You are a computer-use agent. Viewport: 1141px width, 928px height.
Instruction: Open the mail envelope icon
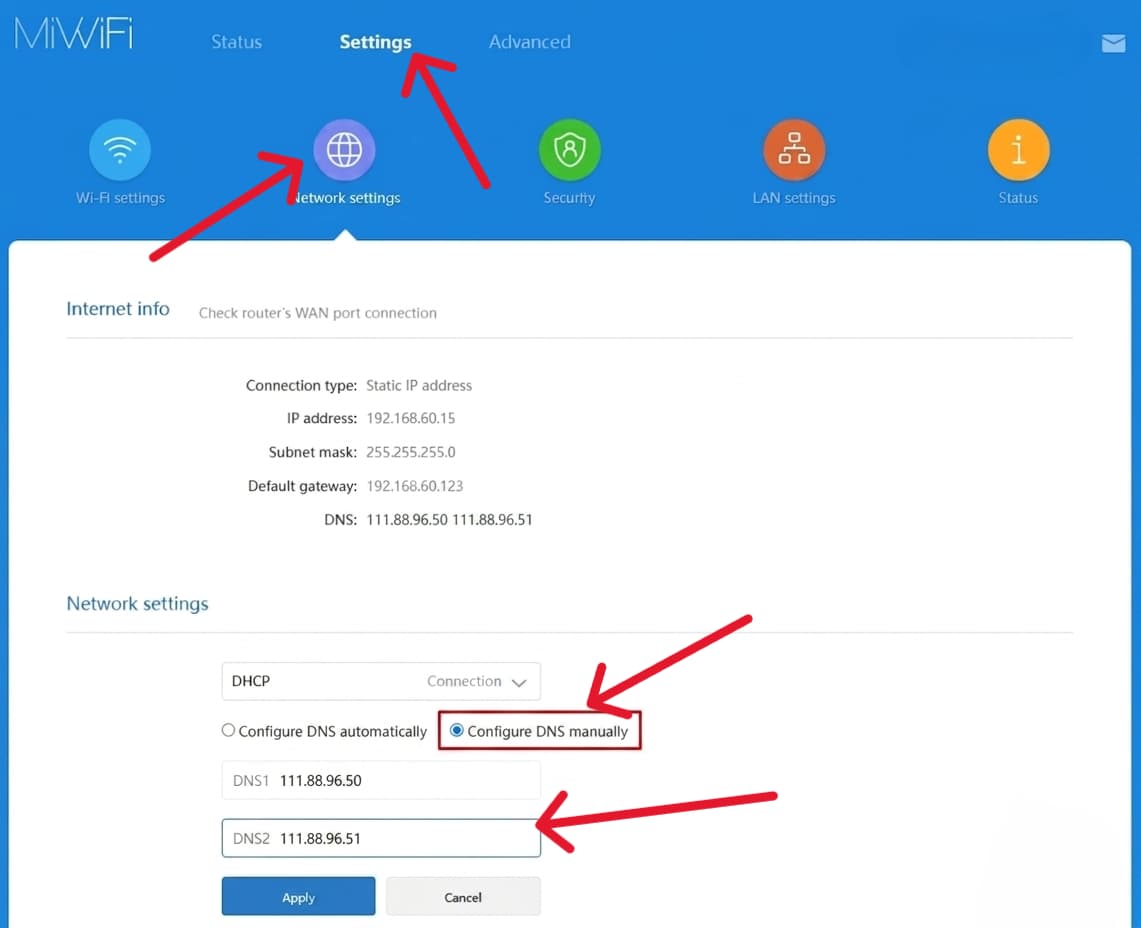point(1113,44)
